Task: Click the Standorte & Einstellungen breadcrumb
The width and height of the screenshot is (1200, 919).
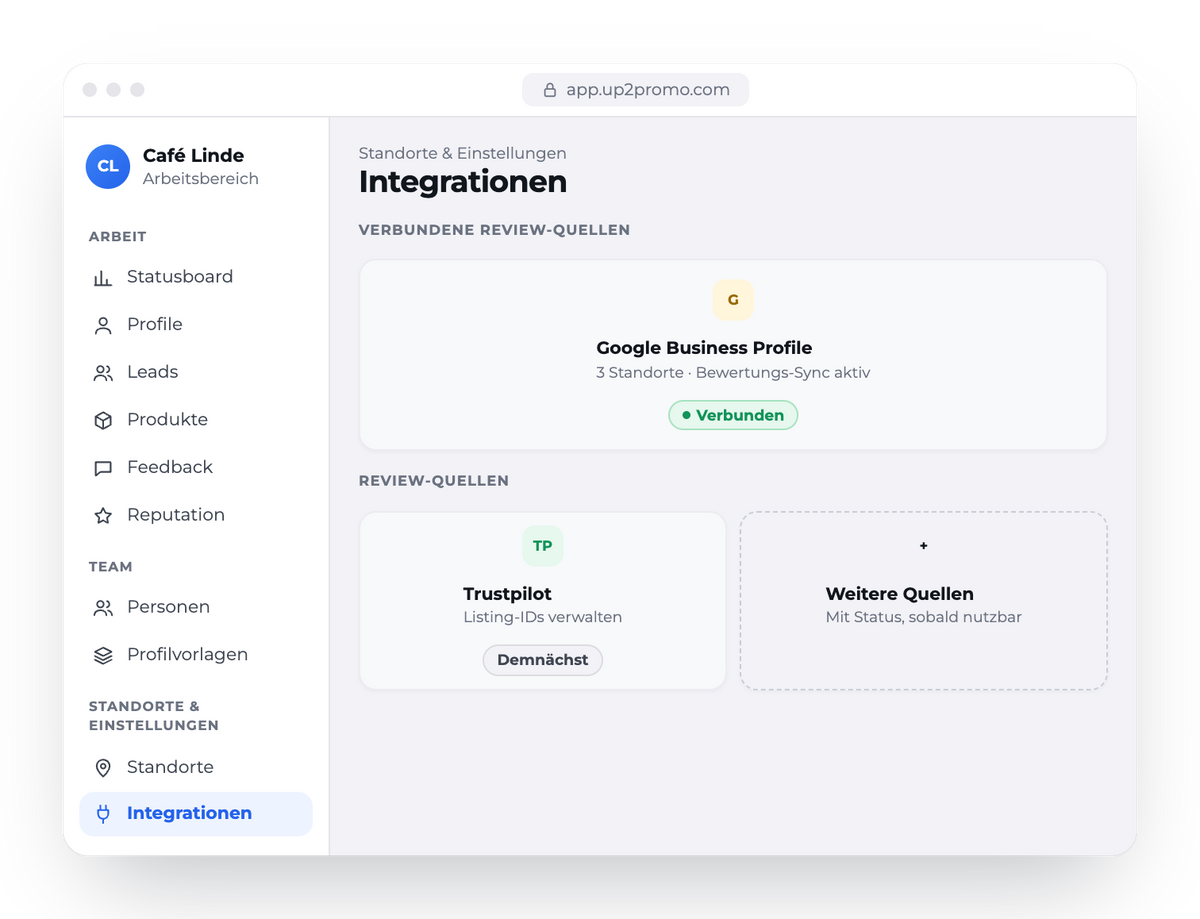Action: (x=463, y=153)
